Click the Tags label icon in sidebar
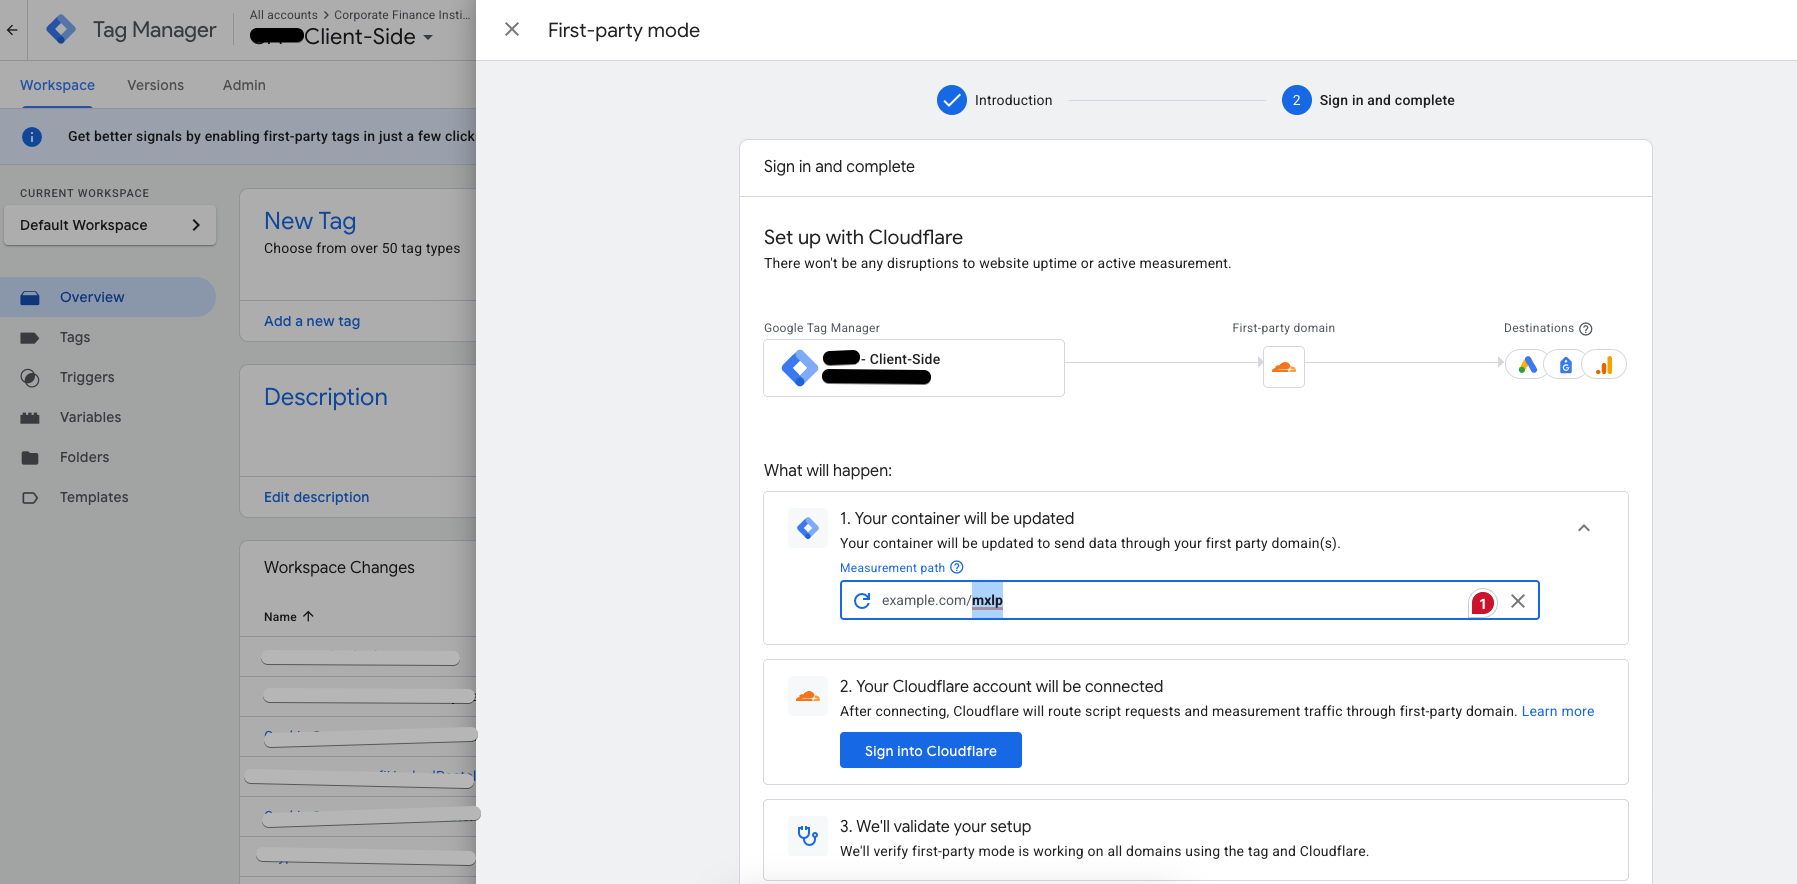 [30, 338]
